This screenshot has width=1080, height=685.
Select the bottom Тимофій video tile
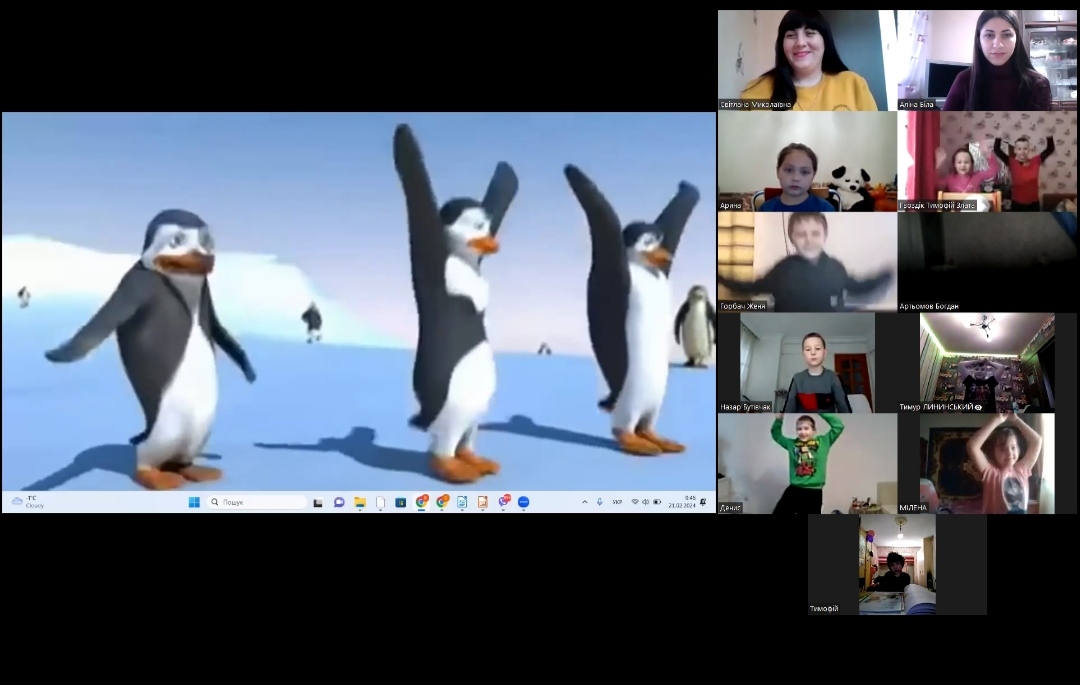pos(897,565)
